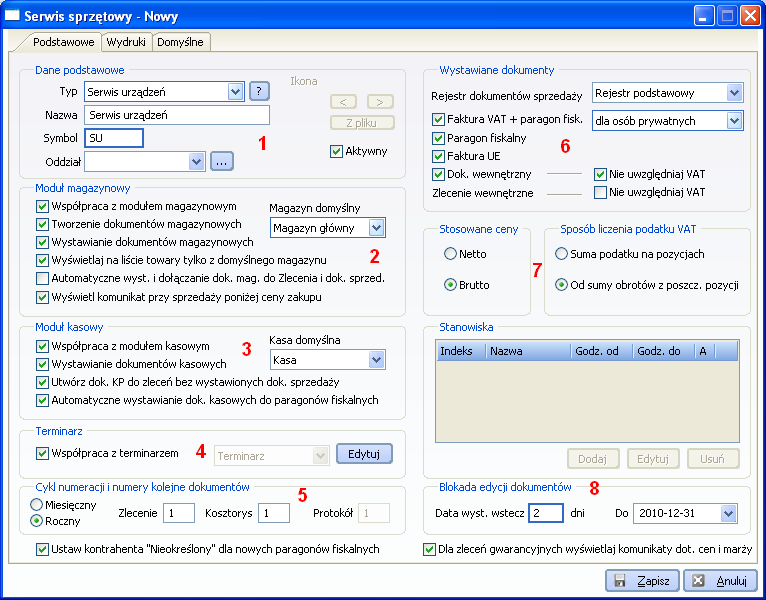Image resolution: width=766 pixels, height=600 pixels.
Task: Select Suma podatku na pozycjach
Action: (561, 254)
